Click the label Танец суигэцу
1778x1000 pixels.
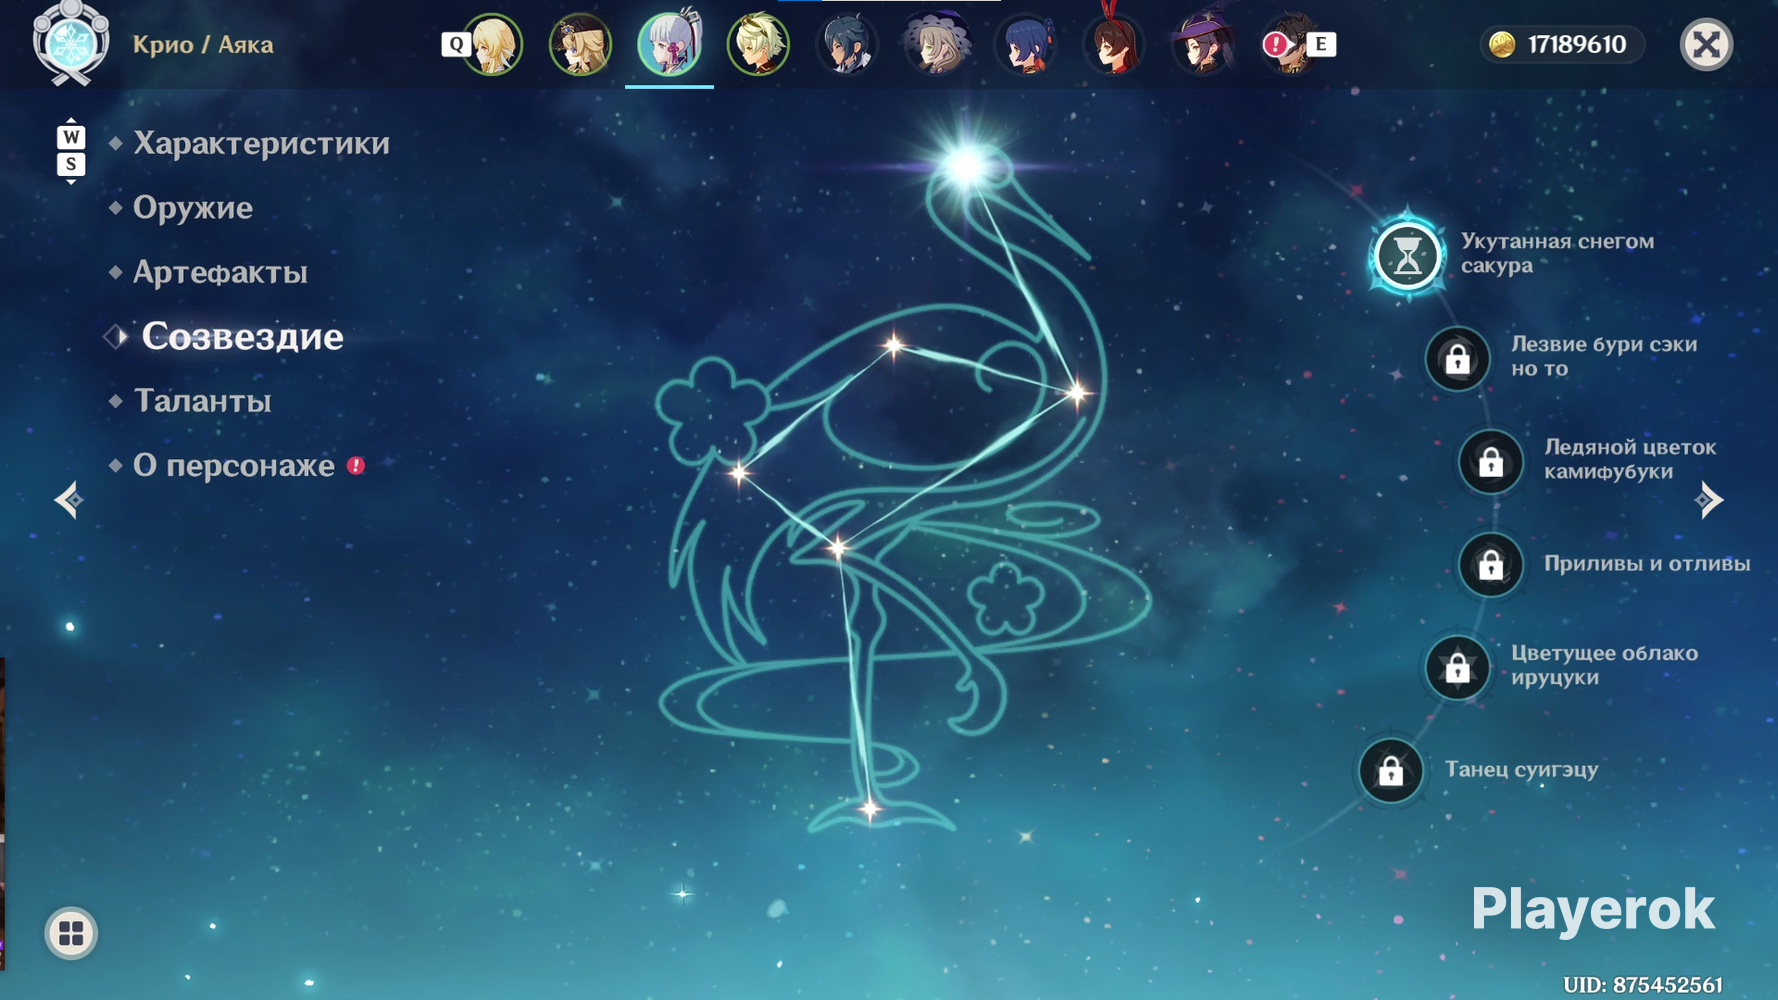pos(1521,769)
